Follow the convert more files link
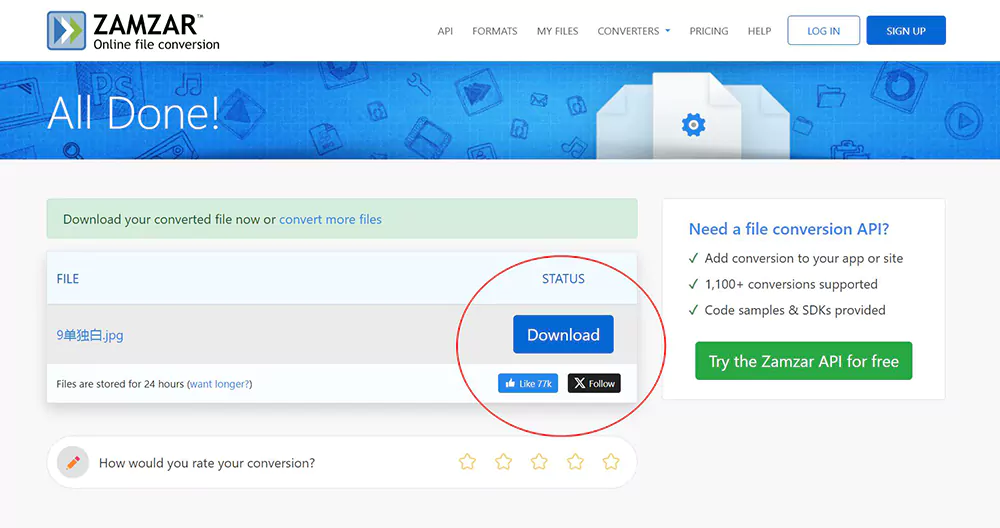This screenshot has height=528, width=1000. (330, 219)
